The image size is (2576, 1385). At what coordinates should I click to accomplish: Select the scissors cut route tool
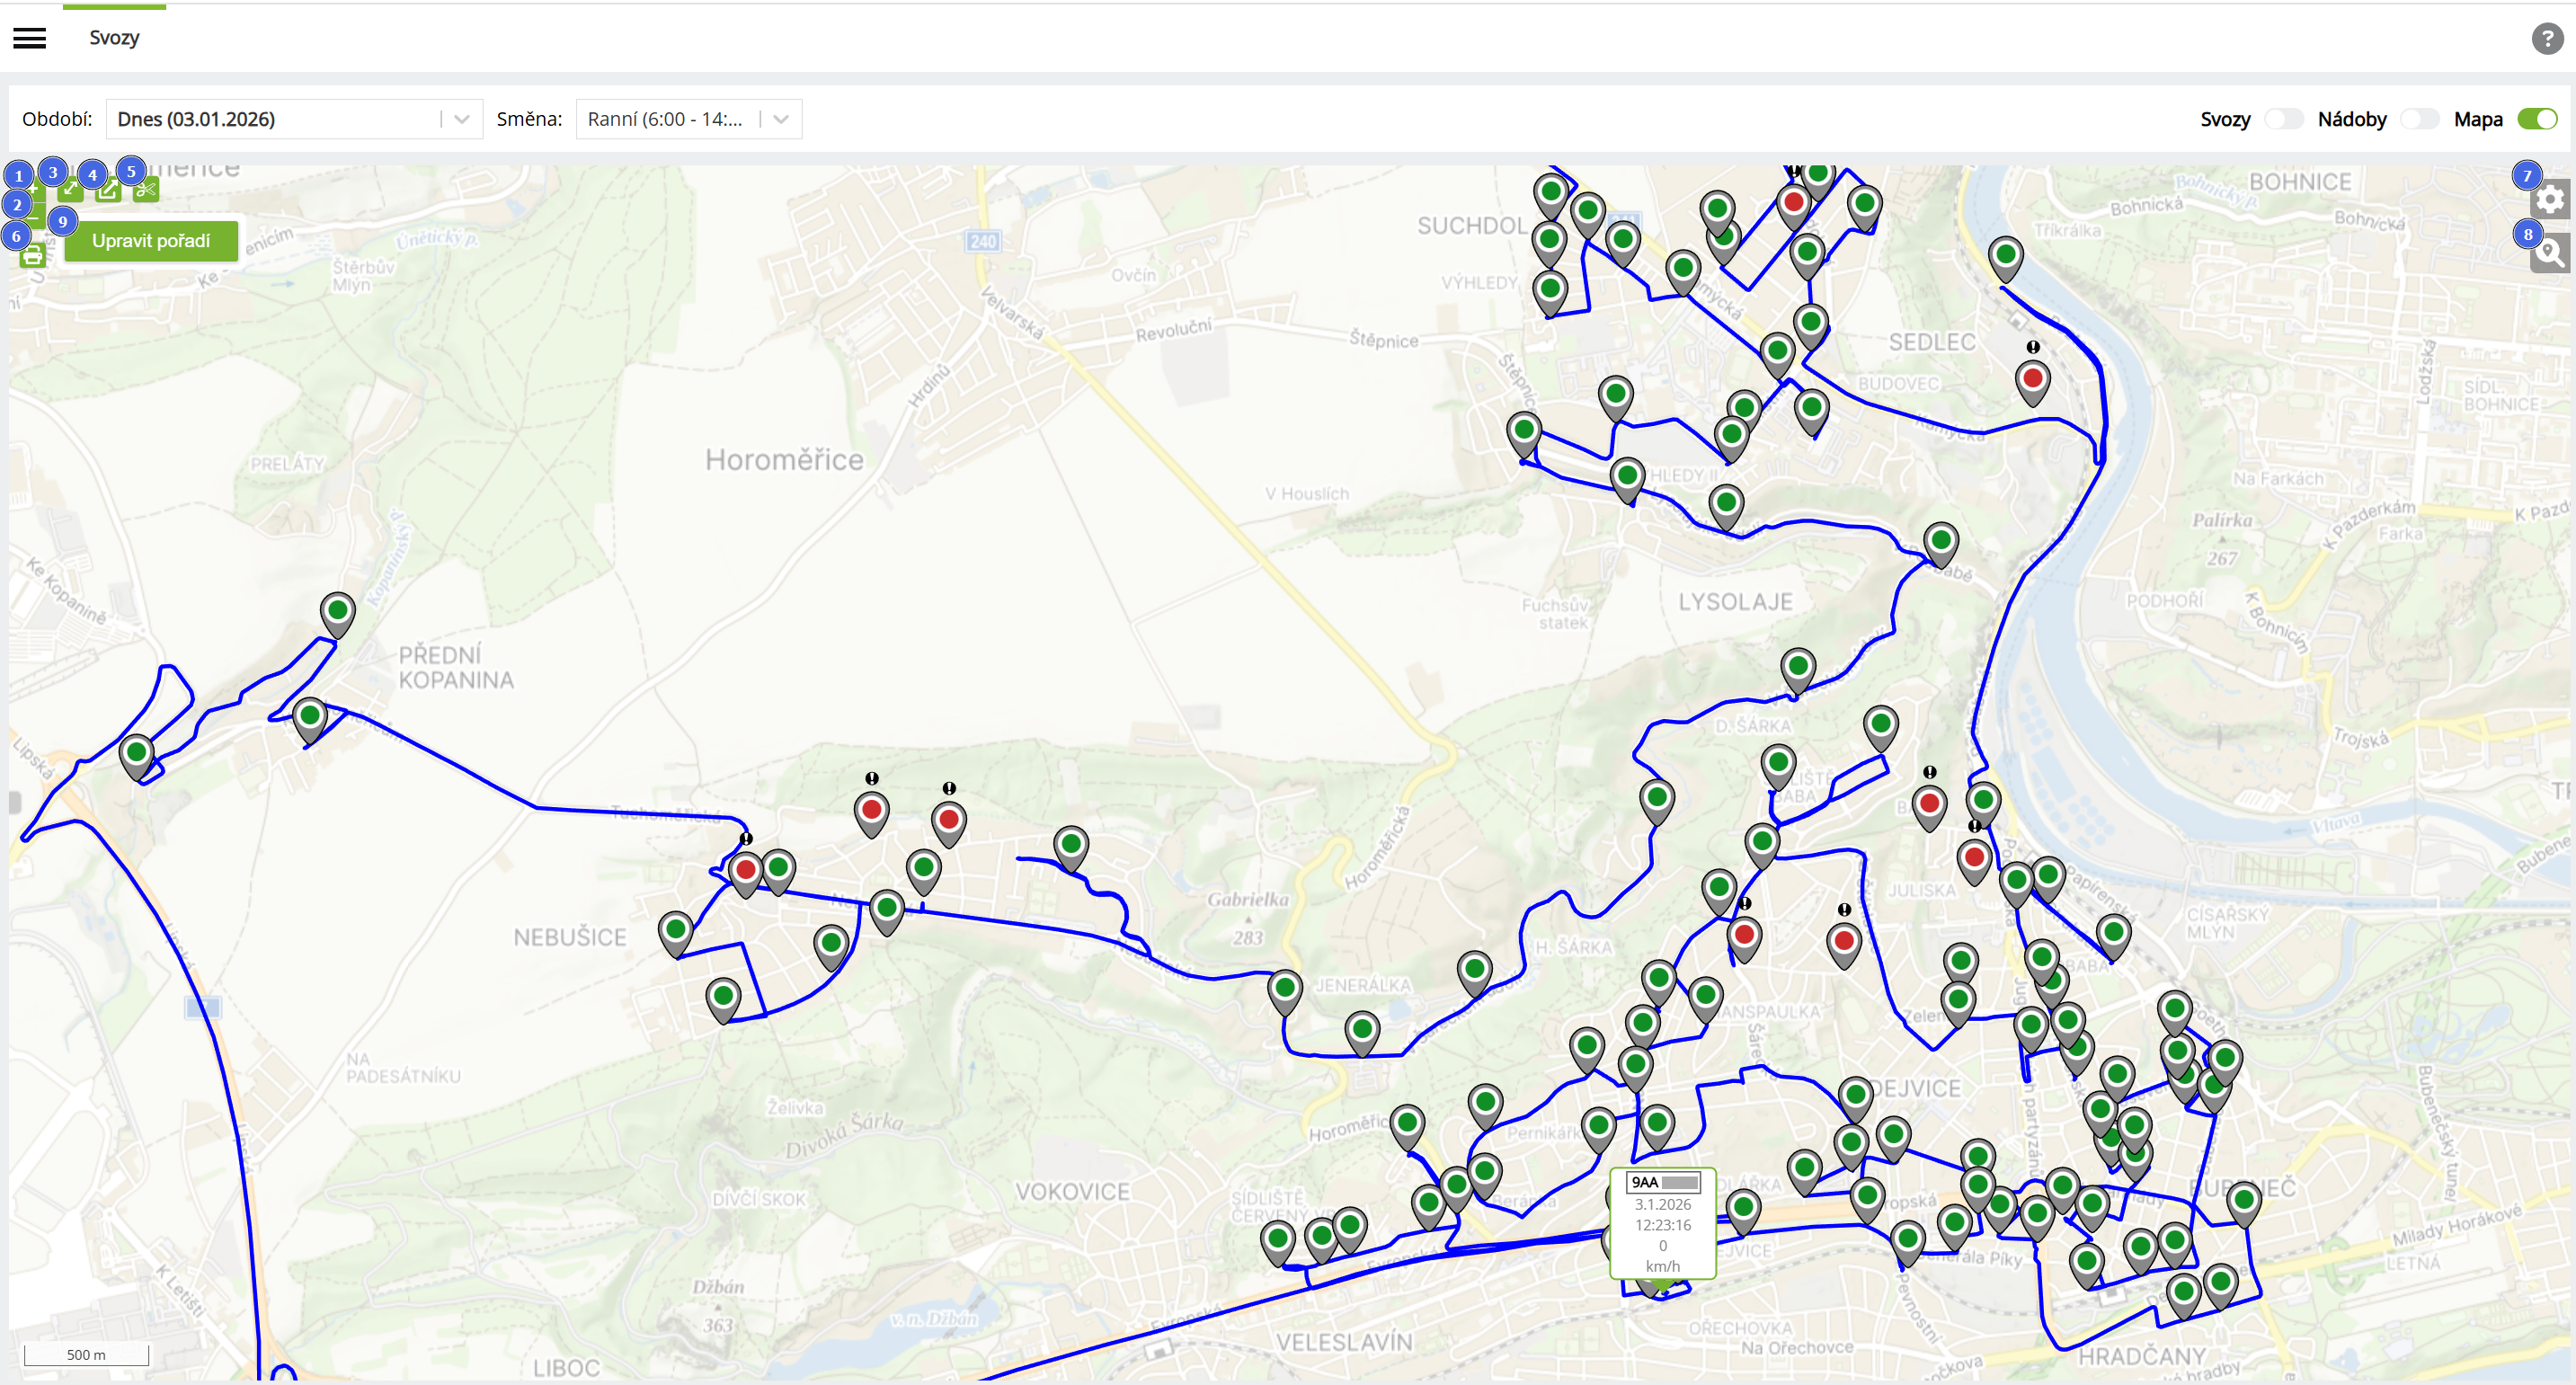146,190
